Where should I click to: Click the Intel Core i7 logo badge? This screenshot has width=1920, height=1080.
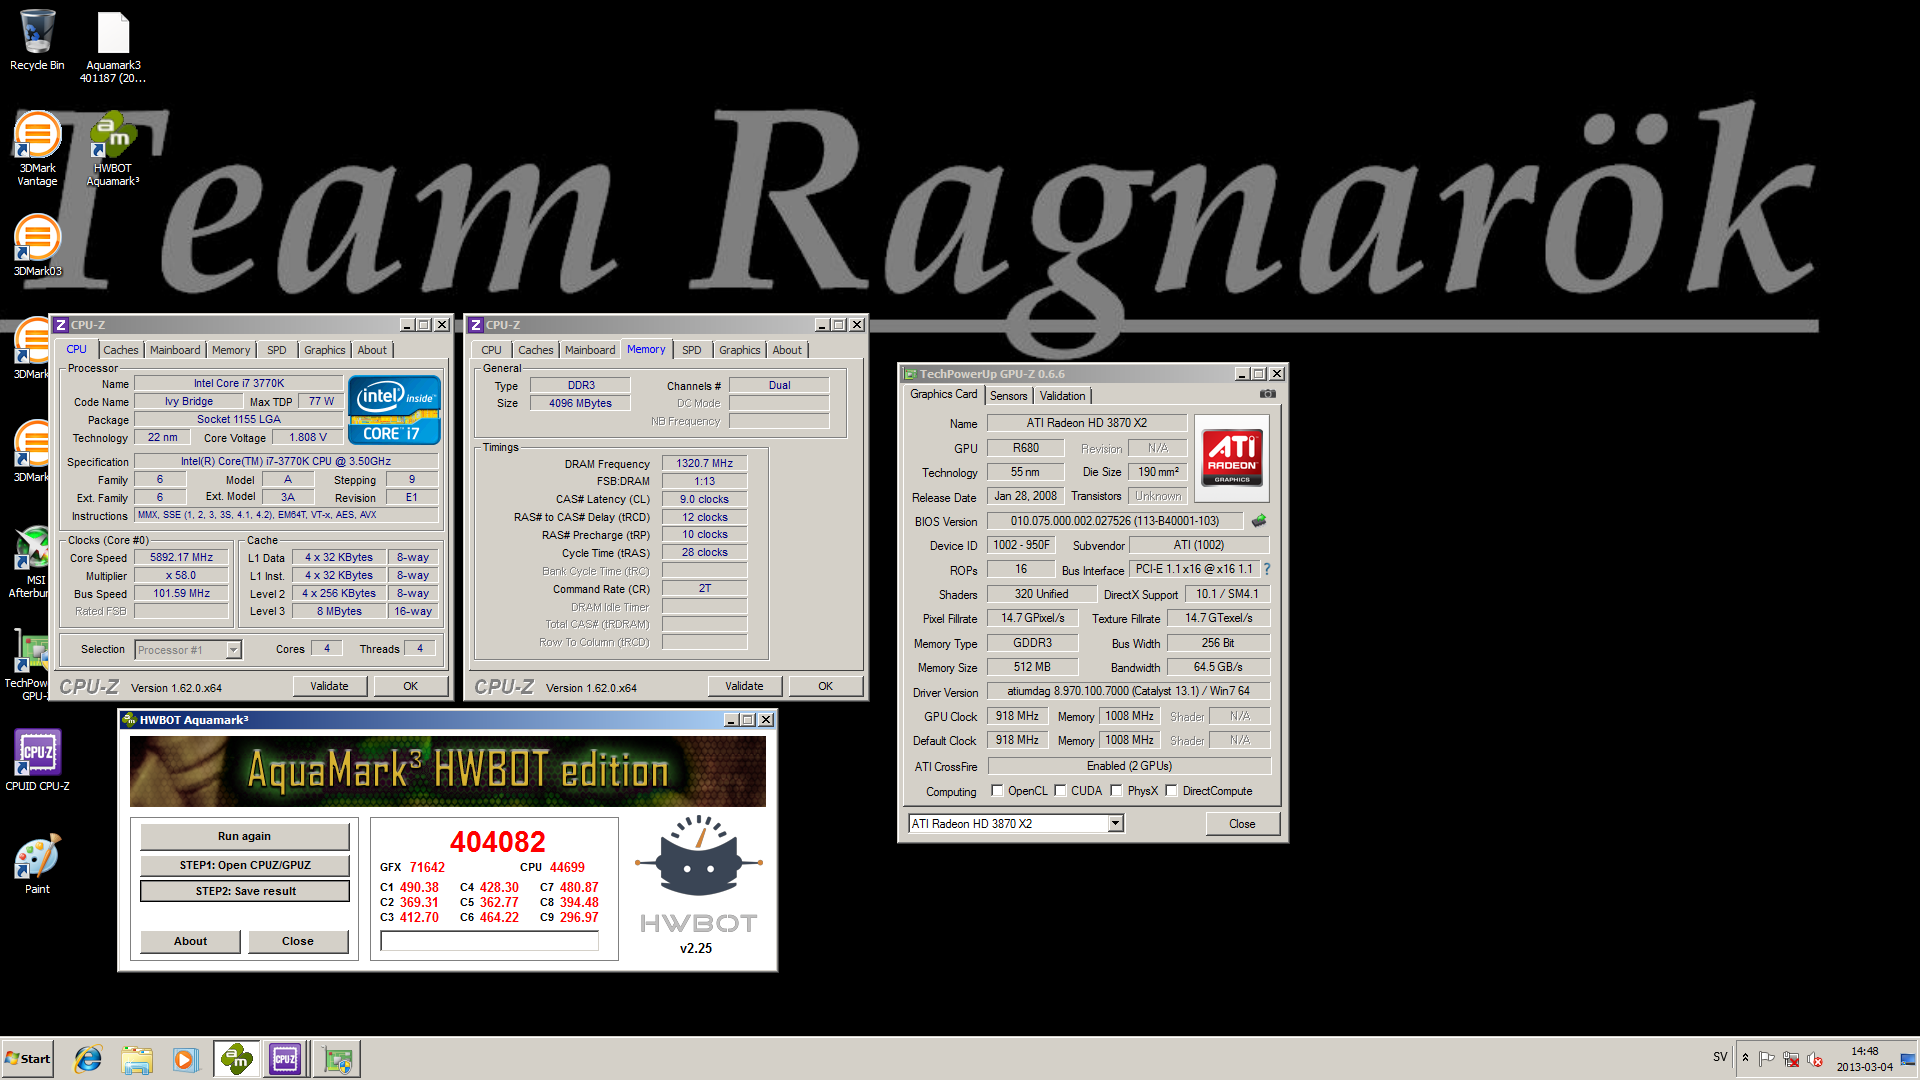click(394, 409)
